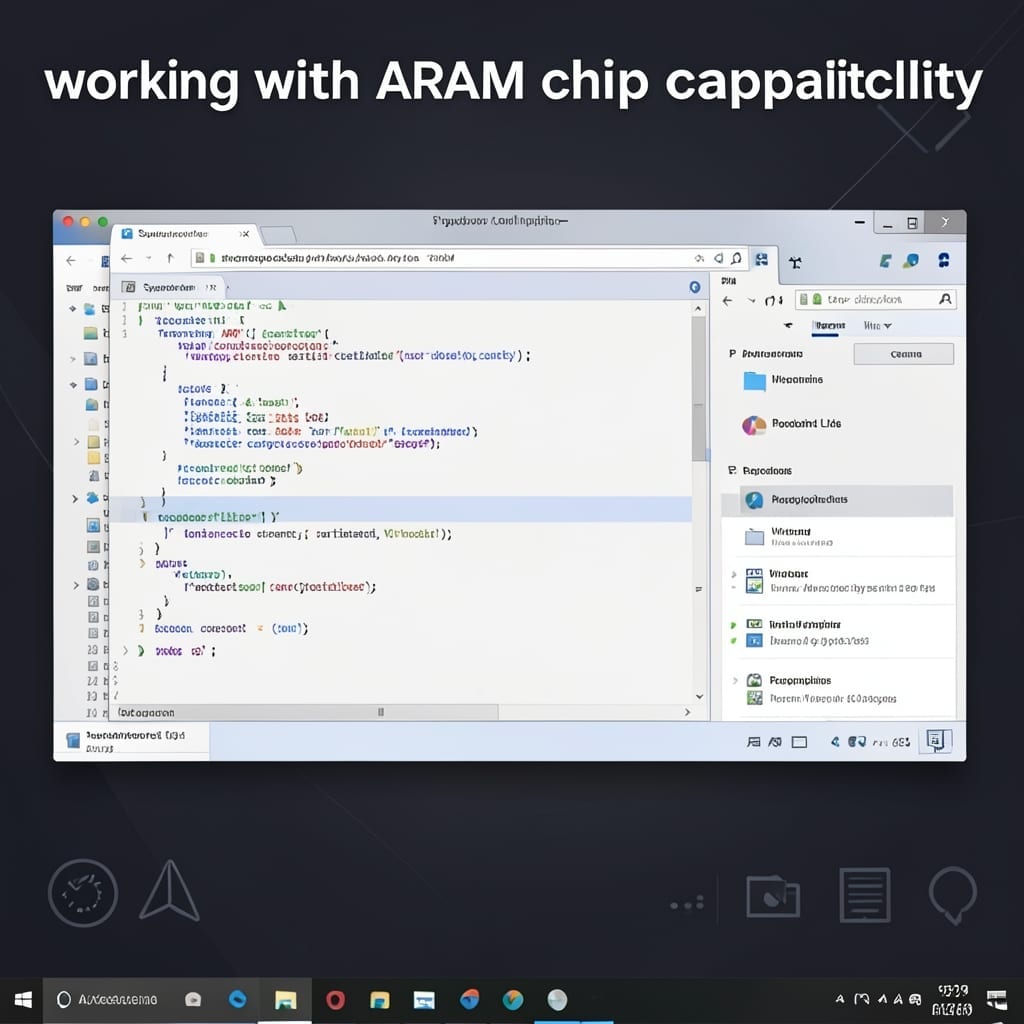The width and height of the screenshot is (1024, 1024).
Task: Click the flag-like first icon in the right status bar
Action: tap(754, 742)
